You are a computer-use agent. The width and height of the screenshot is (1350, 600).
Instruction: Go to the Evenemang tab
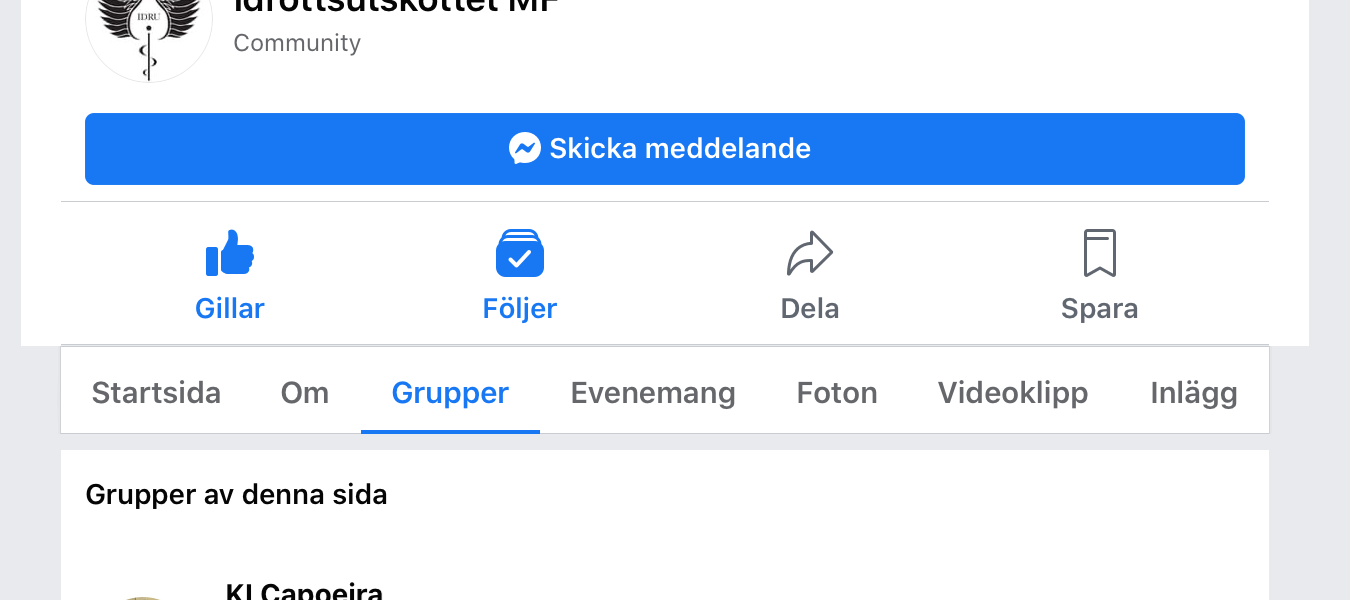click(x=653, y=393)
